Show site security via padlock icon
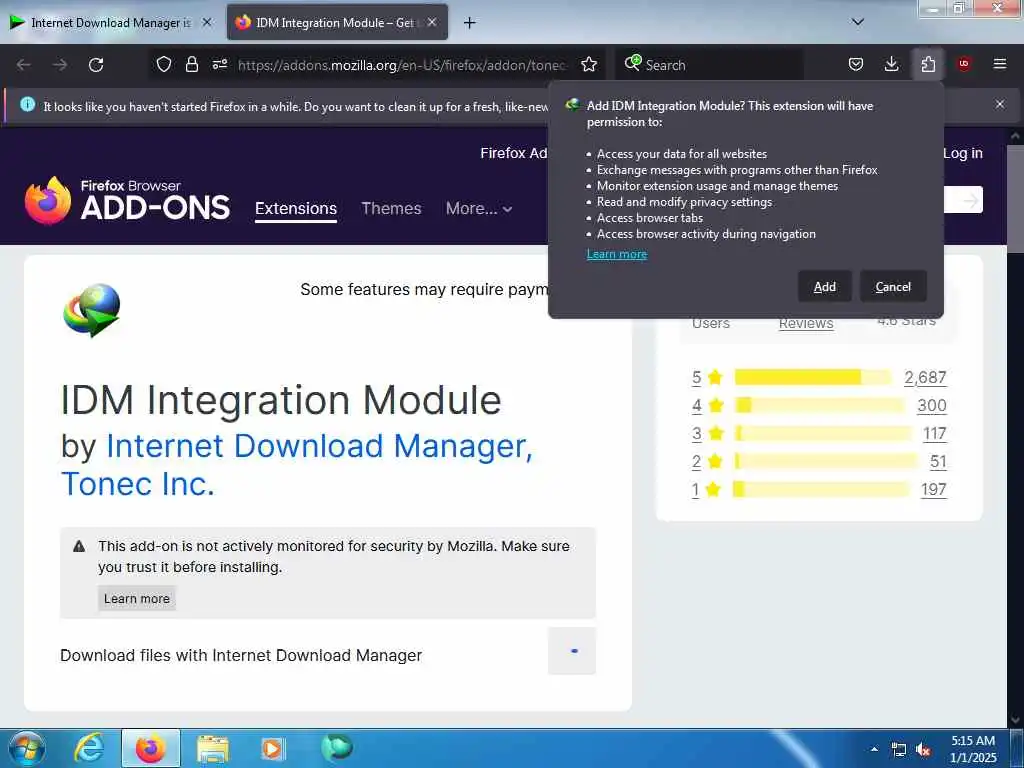This screenshot has width=1024, height=768. tap(191, 64)
